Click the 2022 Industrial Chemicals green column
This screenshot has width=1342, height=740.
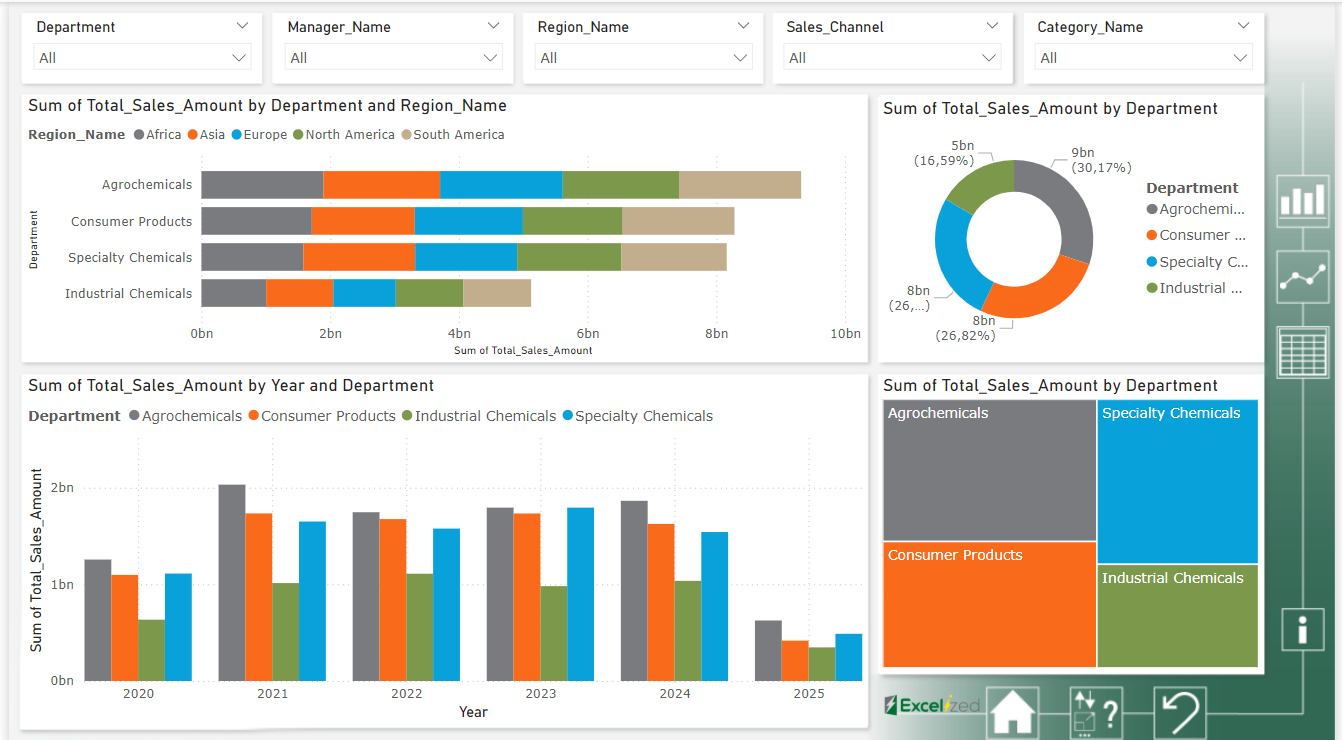coord(419,627)
